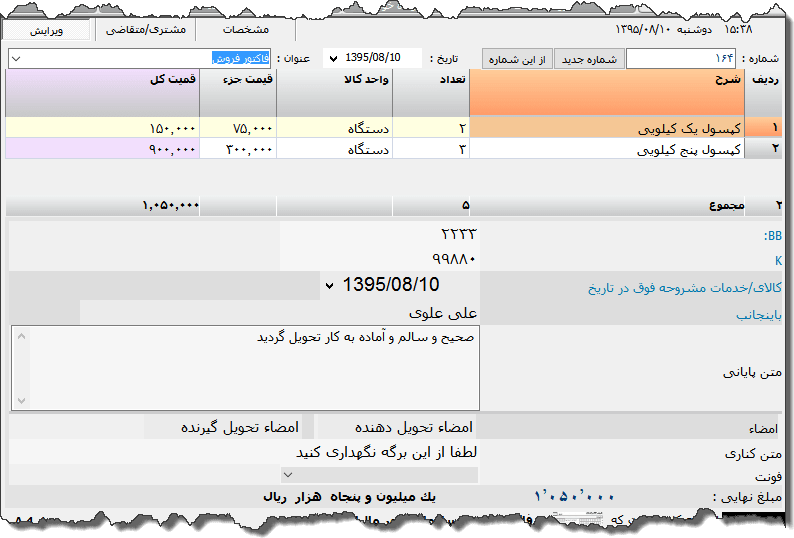794x538 pixels.
Task: Open the مشتری/متقاضی tab
Action: point(146,30)
